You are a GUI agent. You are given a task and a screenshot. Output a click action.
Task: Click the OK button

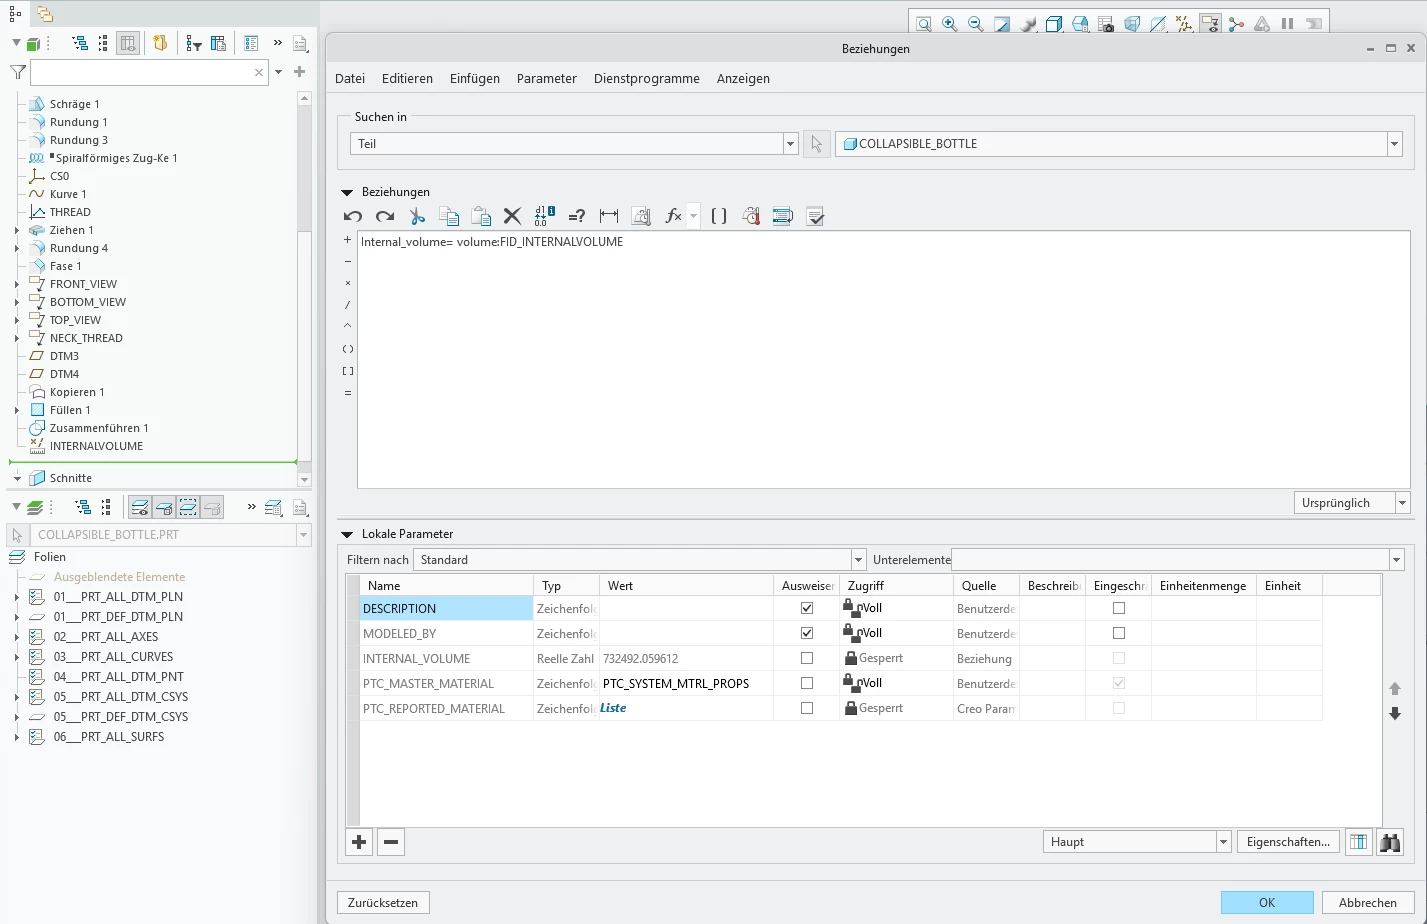pyautogui.click(x=1267, y=902)
